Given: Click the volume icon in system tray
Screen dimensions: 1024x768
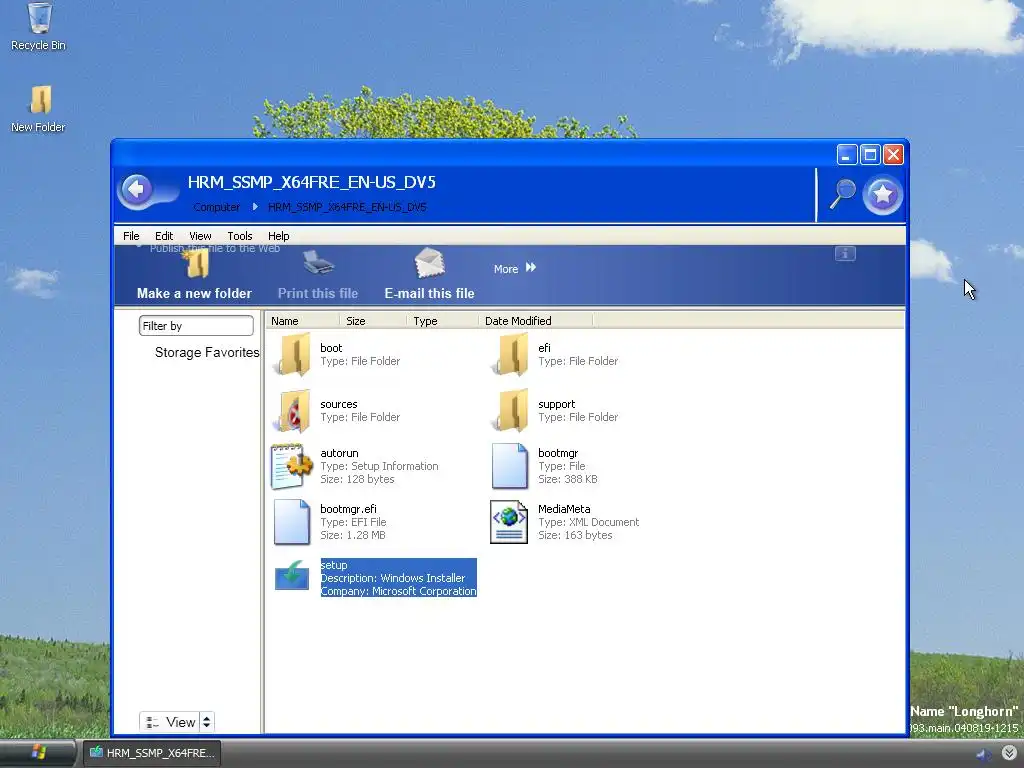Looking at the screenshot, I should (x=984, y=755).
